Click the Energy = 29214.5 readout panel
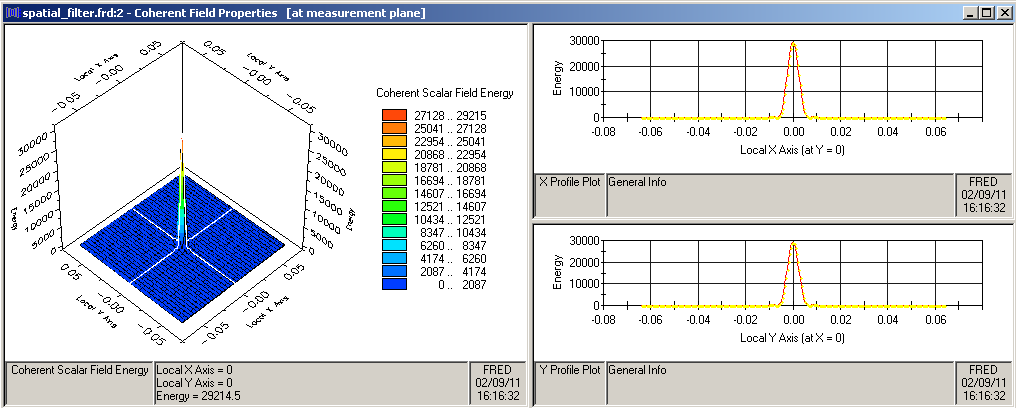Screen dimensions: 1016x408 tap(310, 383)
